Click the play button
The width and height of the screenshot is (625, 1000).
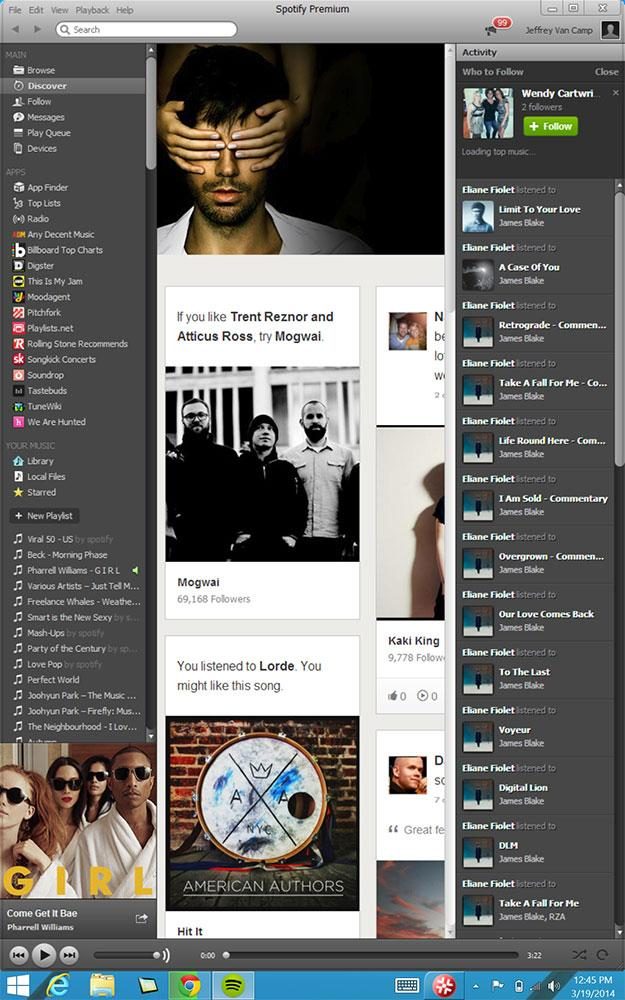tap(44, 955)
